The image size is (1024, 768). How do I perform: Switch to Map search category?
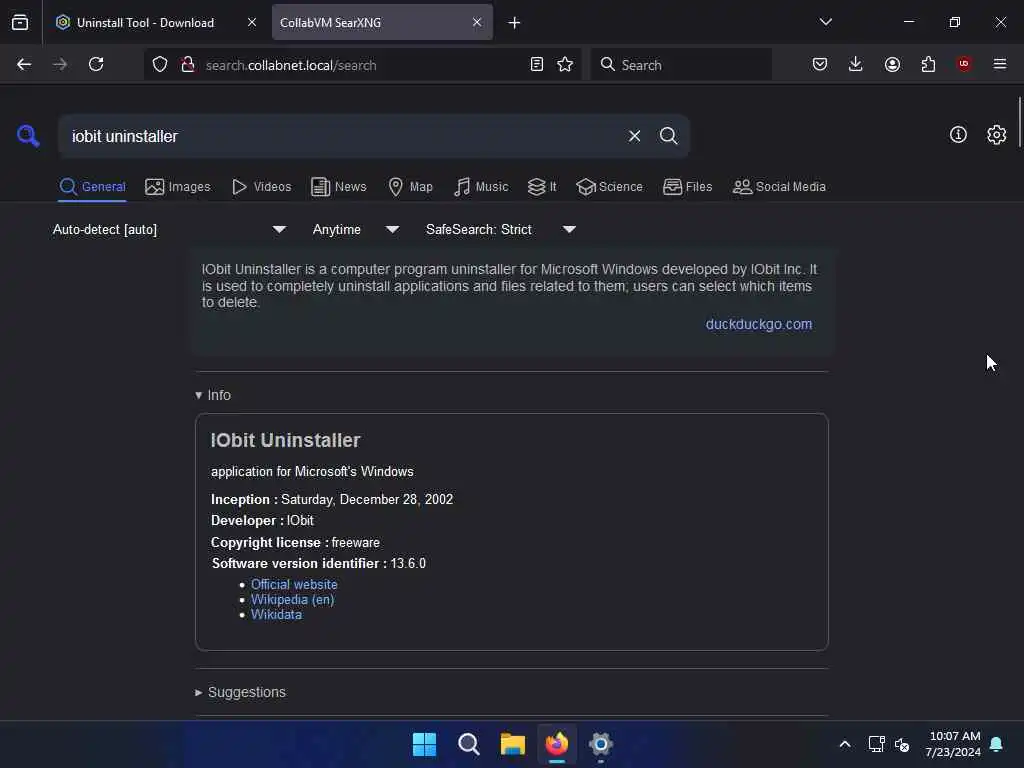pos(410,187)
